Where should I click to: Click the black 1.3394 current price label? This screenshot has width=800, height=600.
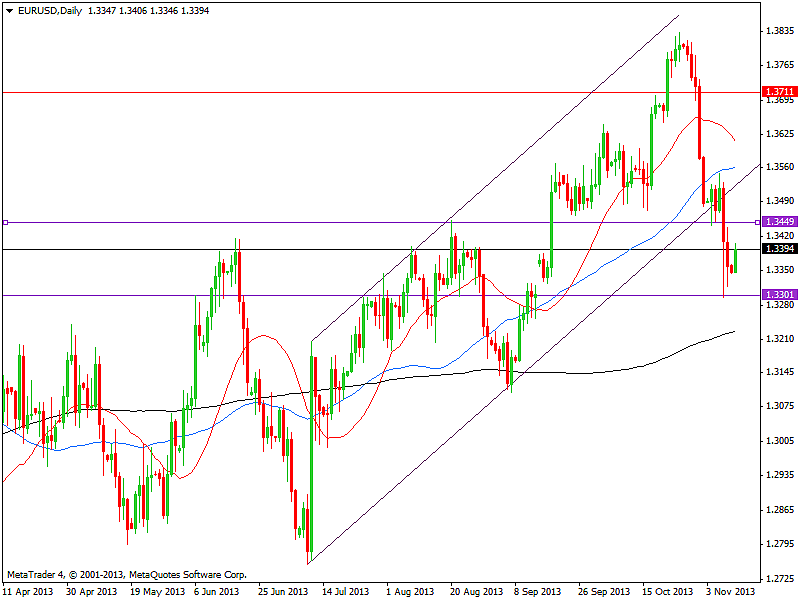778,249
